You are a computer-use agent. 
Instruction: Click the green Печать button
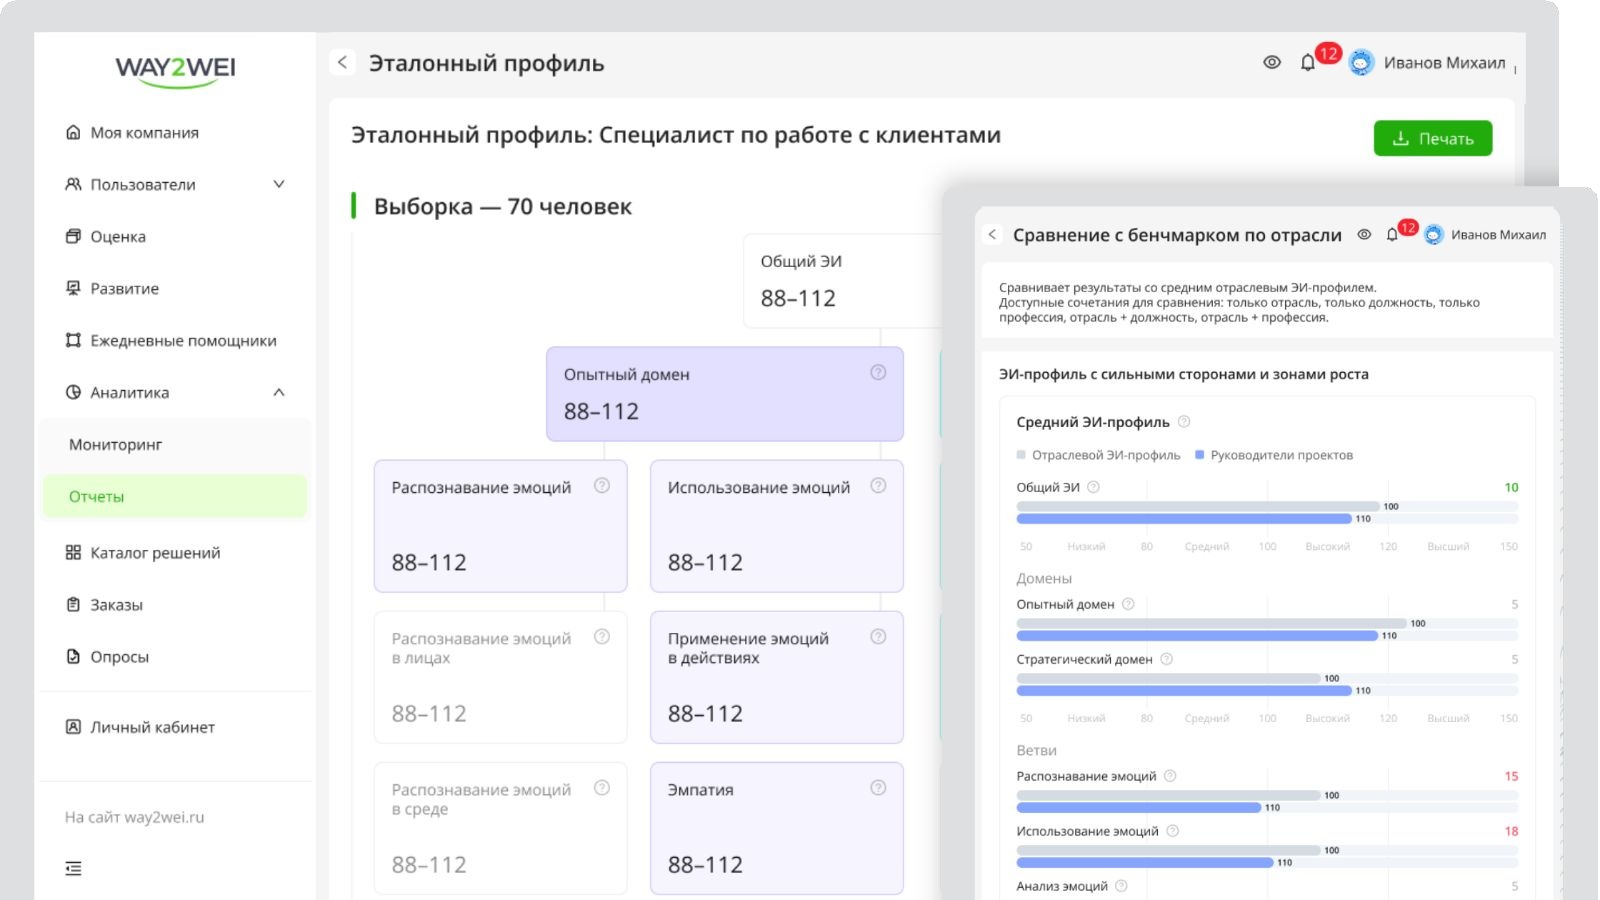pos(1432,138)
